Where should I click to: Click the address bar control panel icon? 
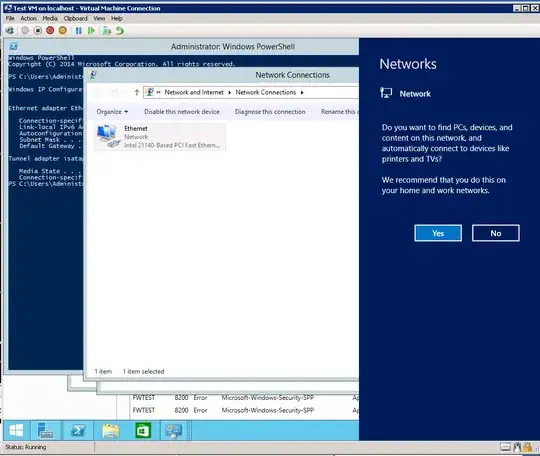point(150,92)
